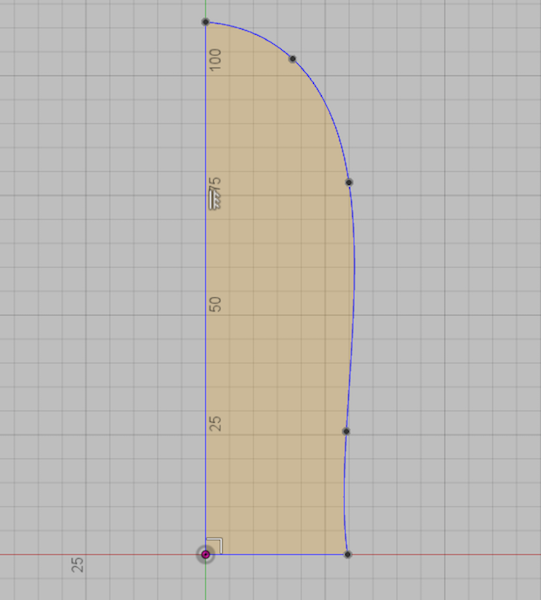Image resolution: width=541 pixels, height=600 pixels.
Task: Click the '25' label beside the vertical line
Action: click(216, 424)
